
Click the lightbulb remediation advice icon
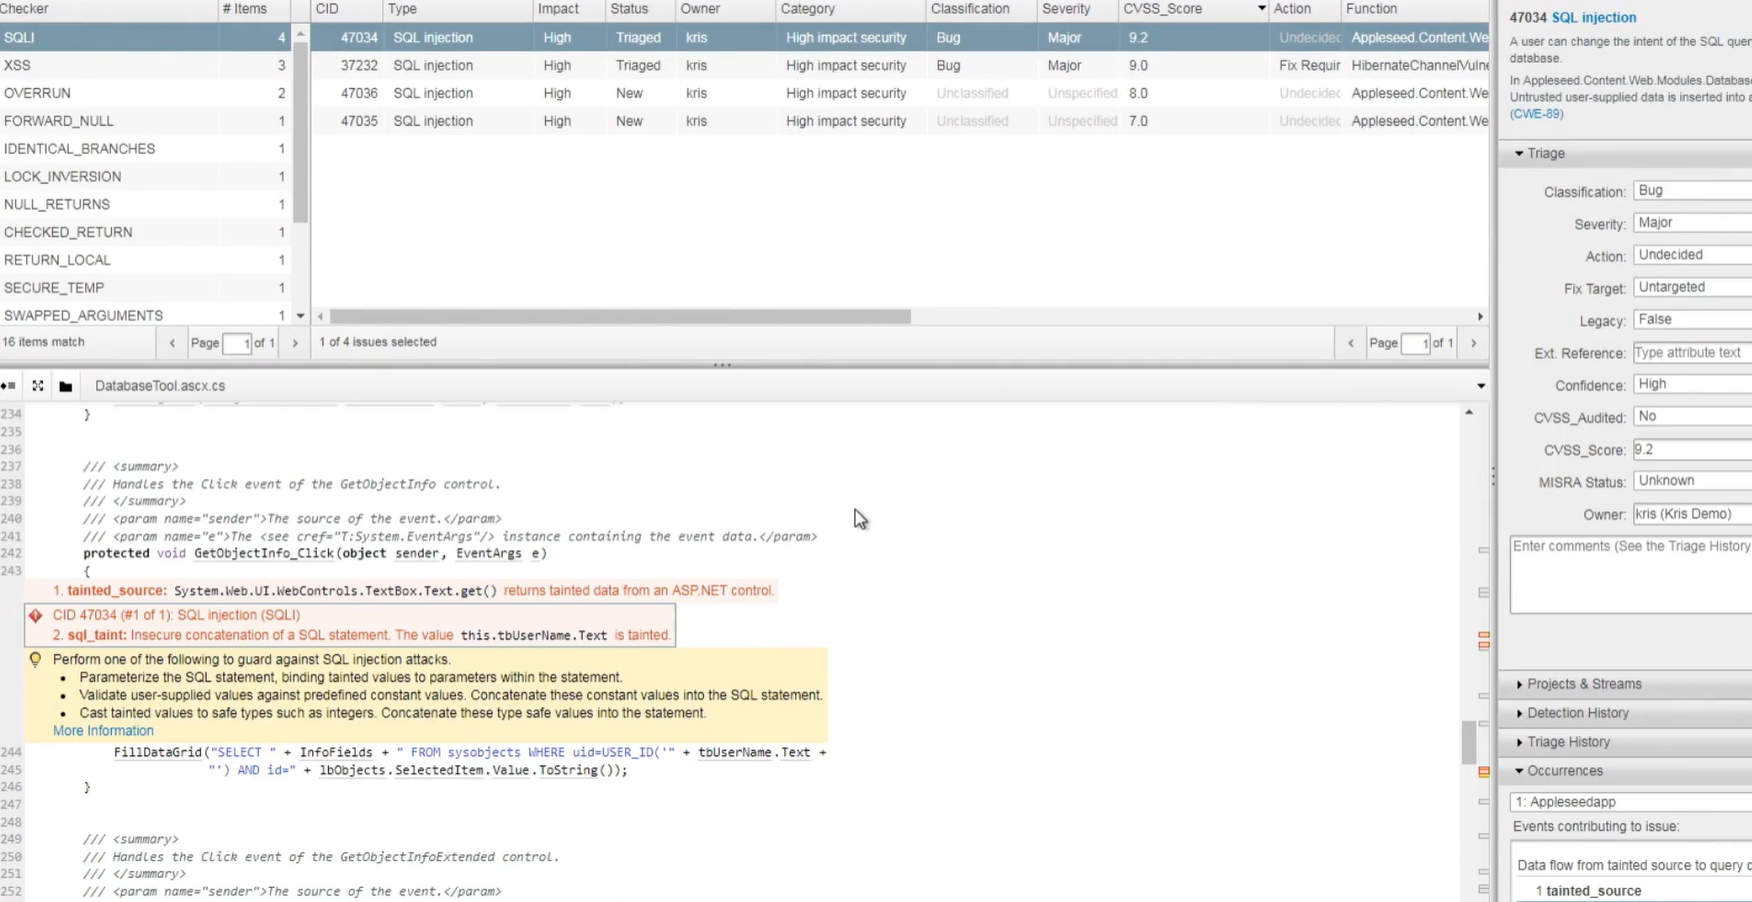coord(36,660)
